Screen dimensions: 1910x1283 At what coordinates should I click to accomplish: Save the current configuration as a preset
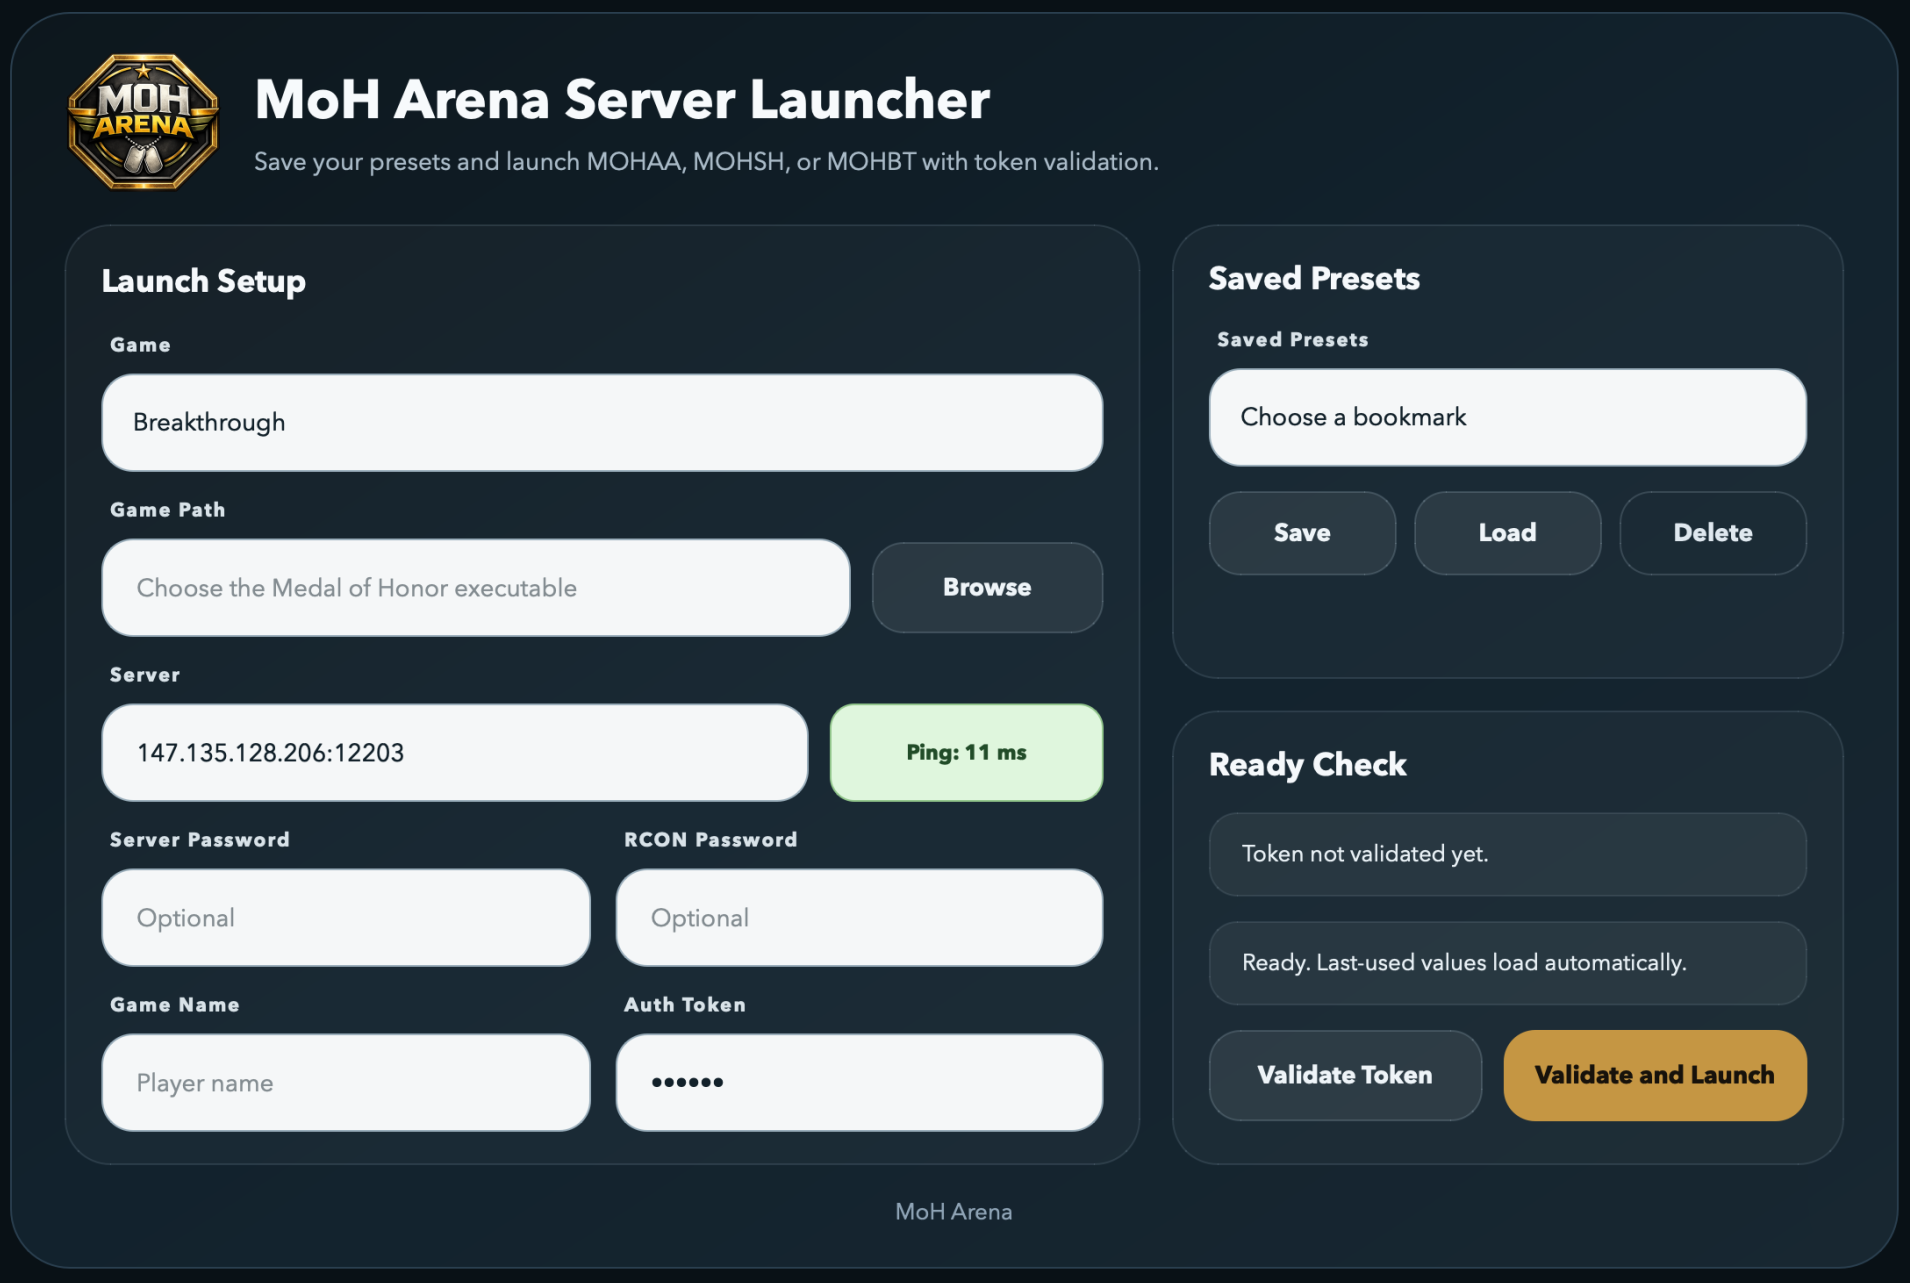coord(1301,533)
